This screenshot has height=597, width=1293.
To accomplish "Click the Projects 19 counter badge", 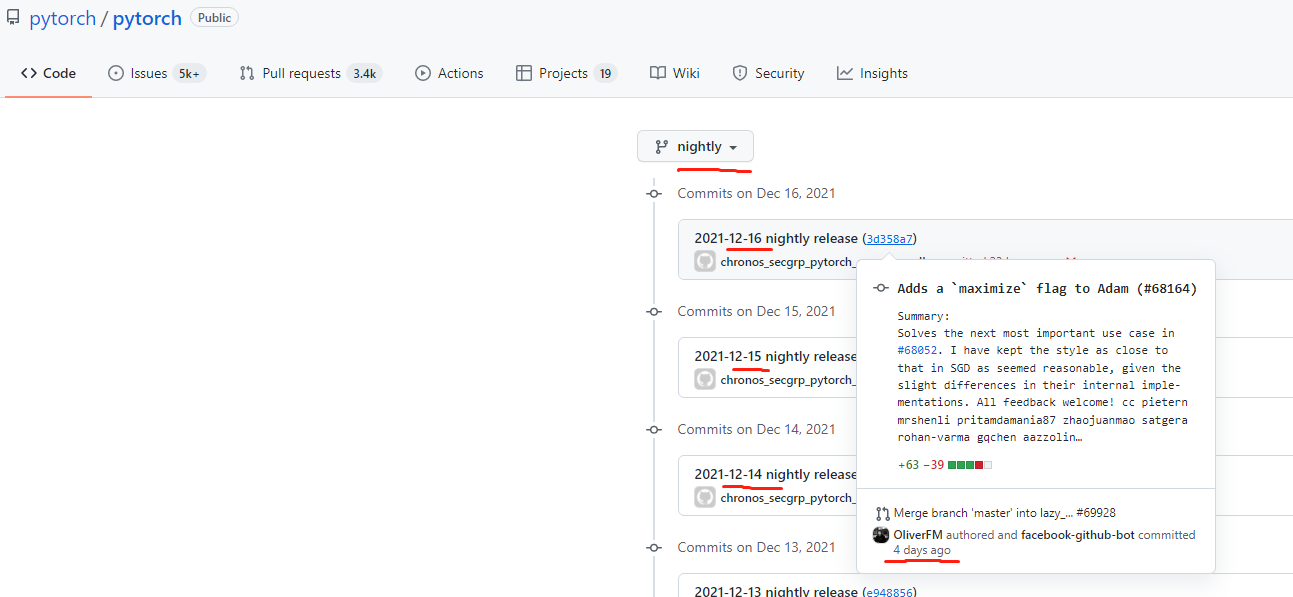I will point(605,73).
